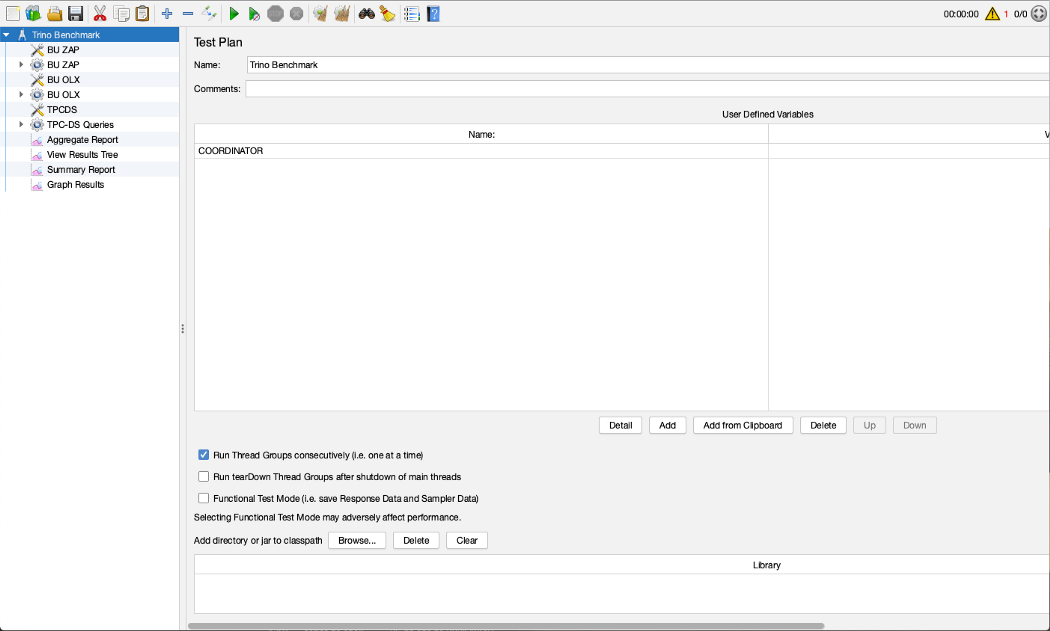
Task: Click the panel splitter handle
Action: click(x=182, y=328)
